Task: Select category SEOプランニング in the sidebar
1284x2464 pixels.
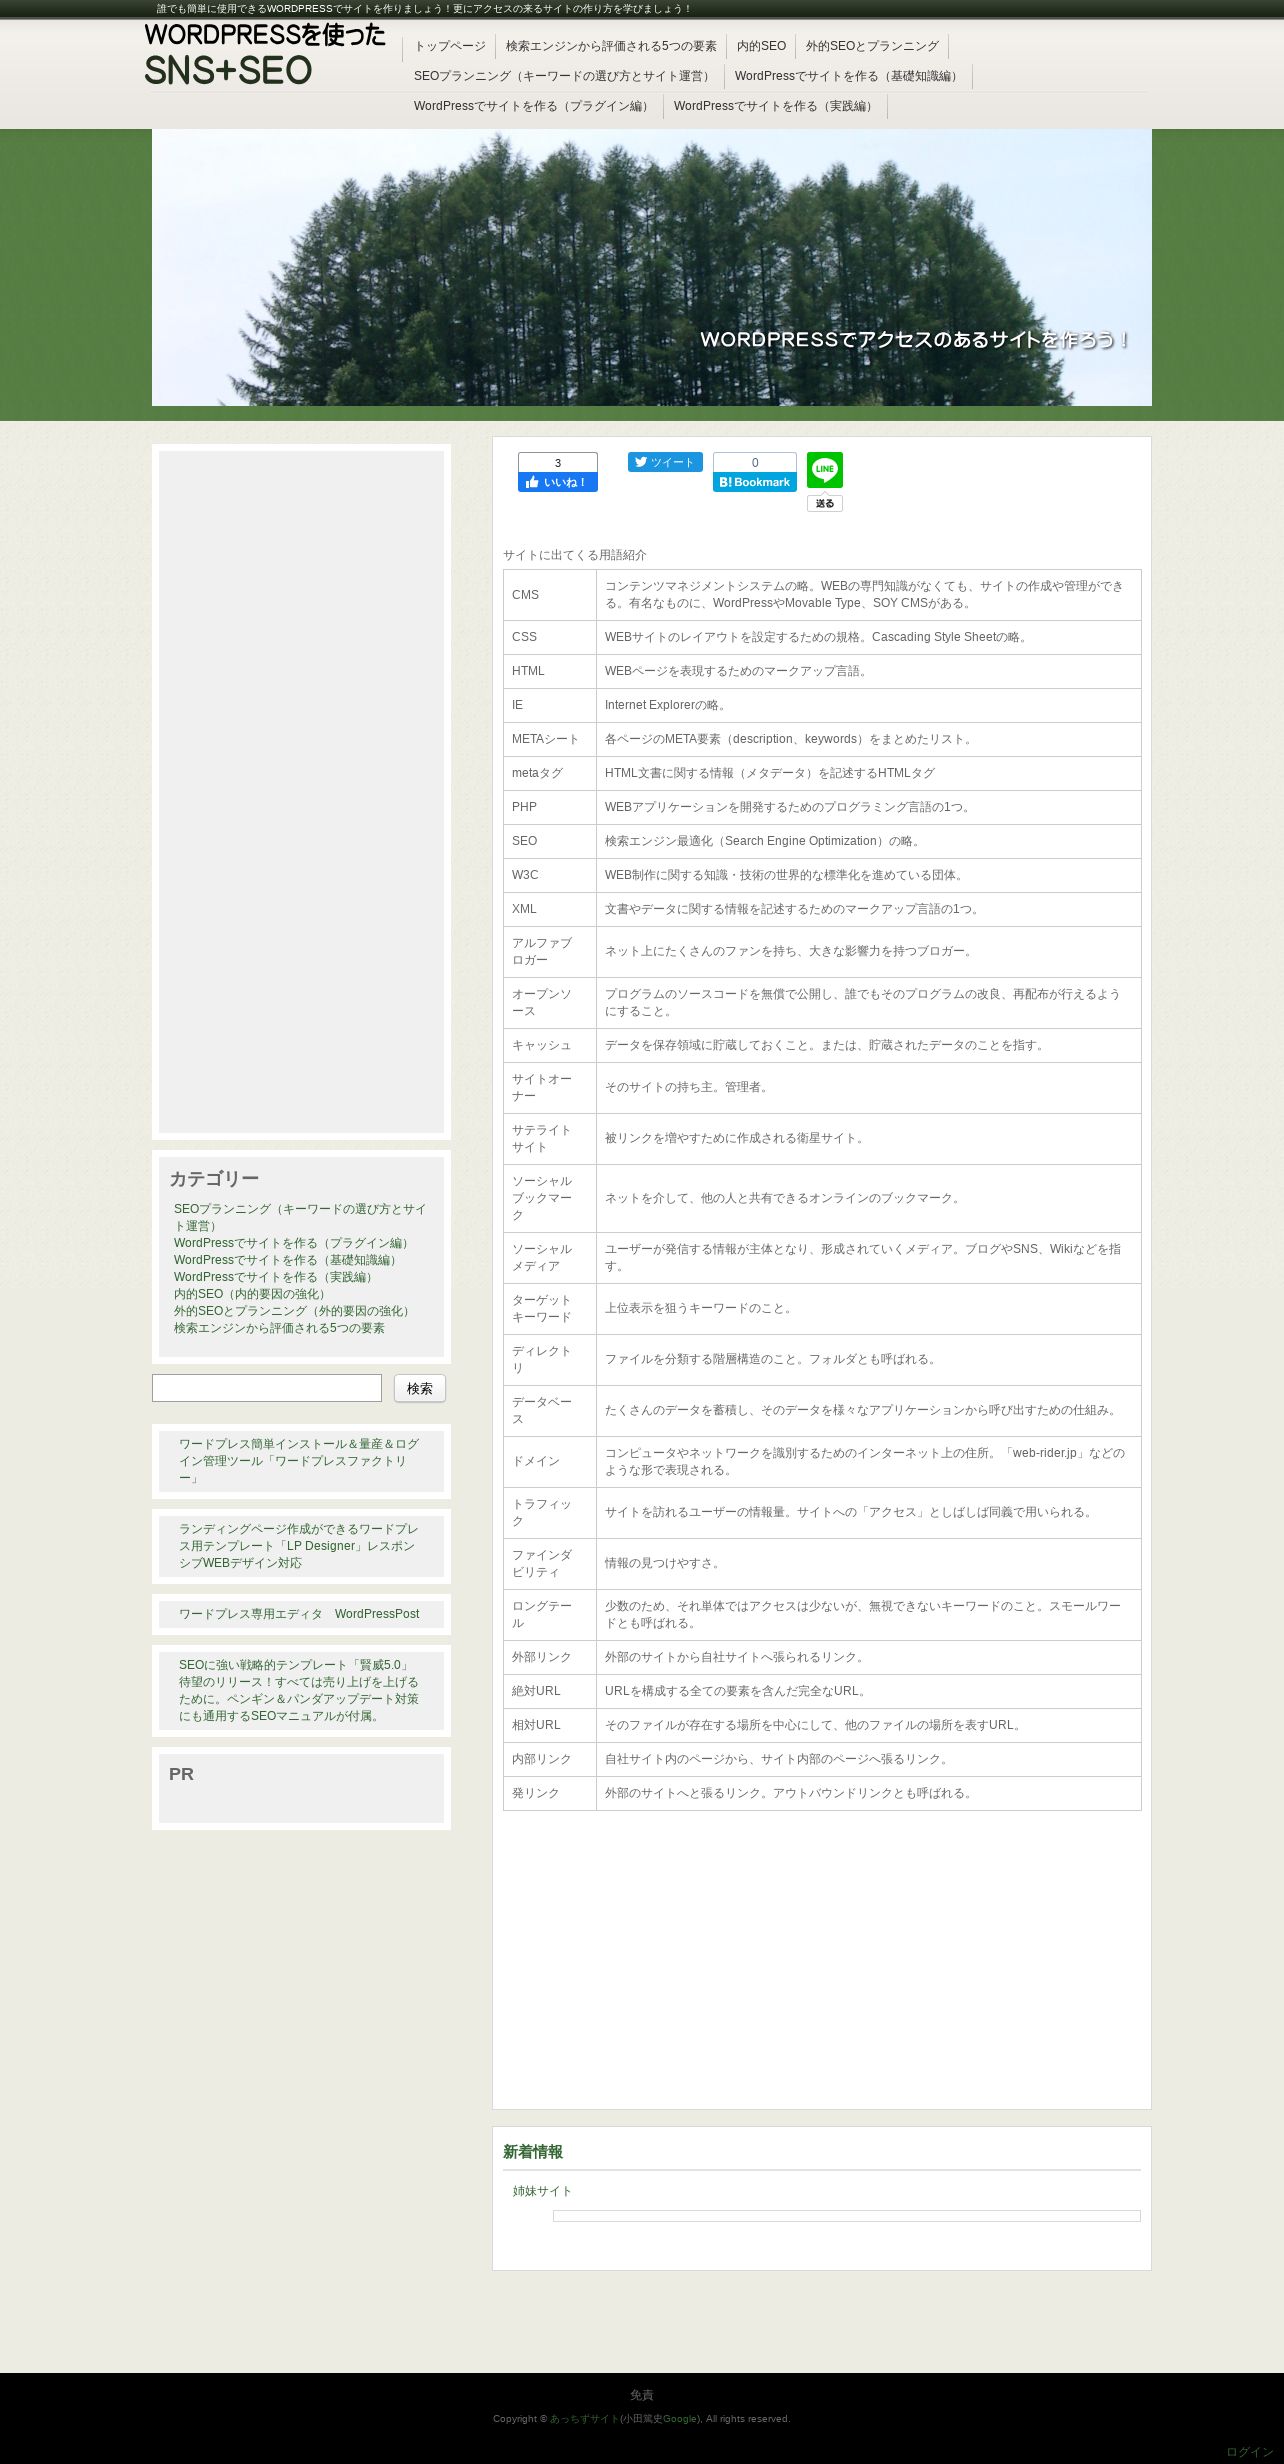Action: click(300, 1217)
